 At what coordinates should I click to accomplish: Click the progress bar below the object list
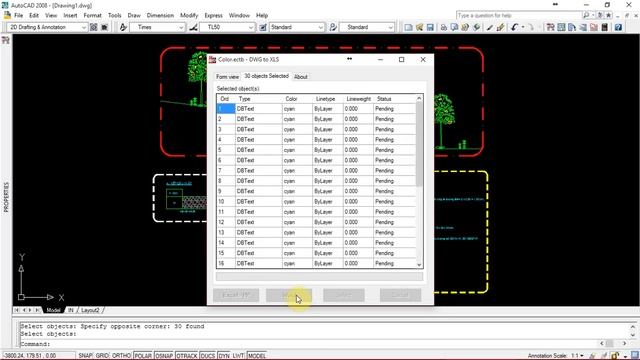click(319, 276)
